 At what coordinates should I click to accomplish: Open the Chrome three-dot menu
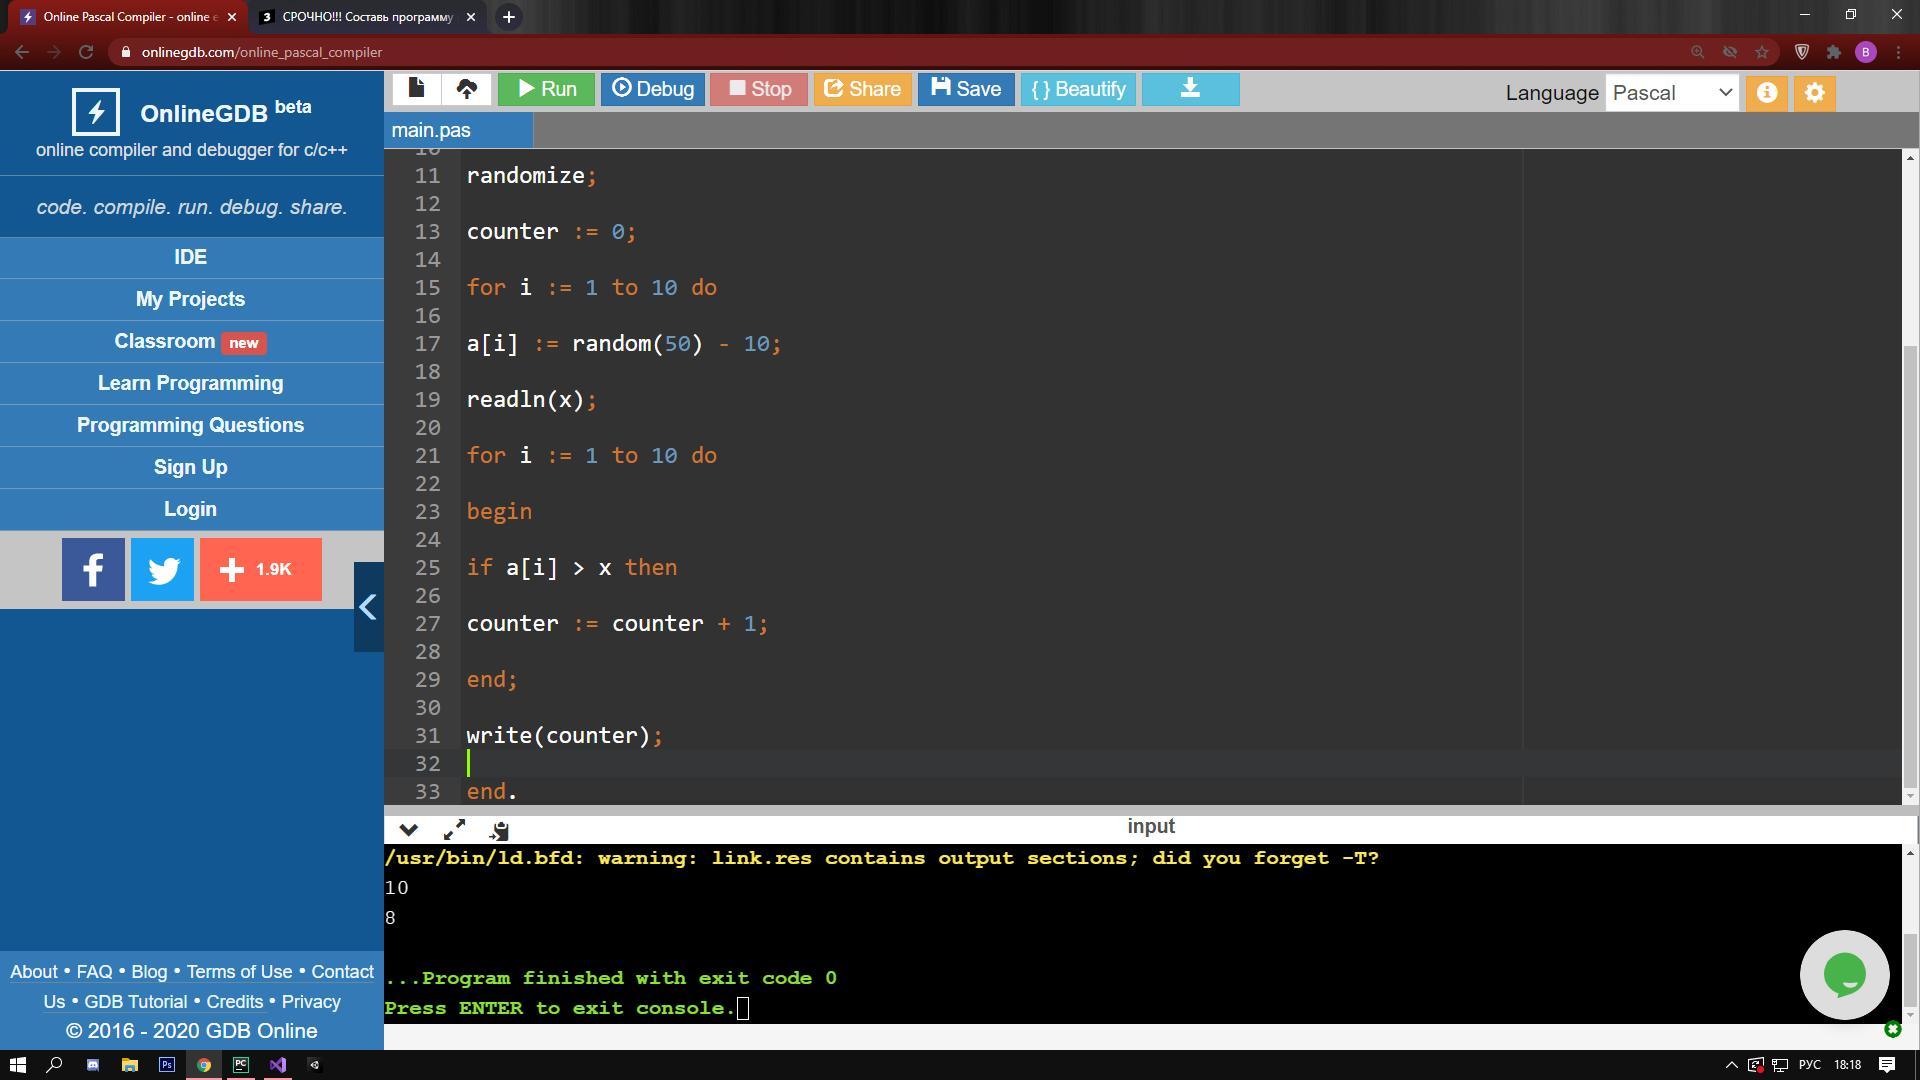click(x=1898, y=52)
